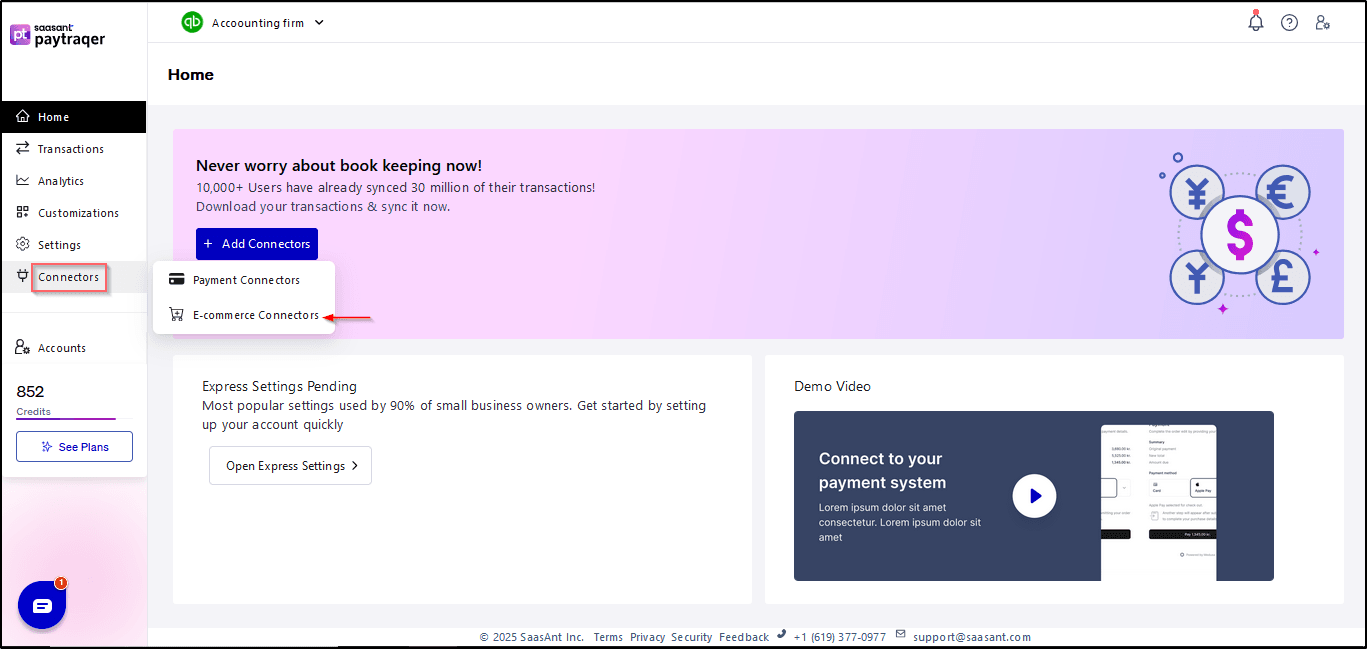Open Express Settings
The height and width of the screenshot is (649, 1367).
[x=290, y=466]
